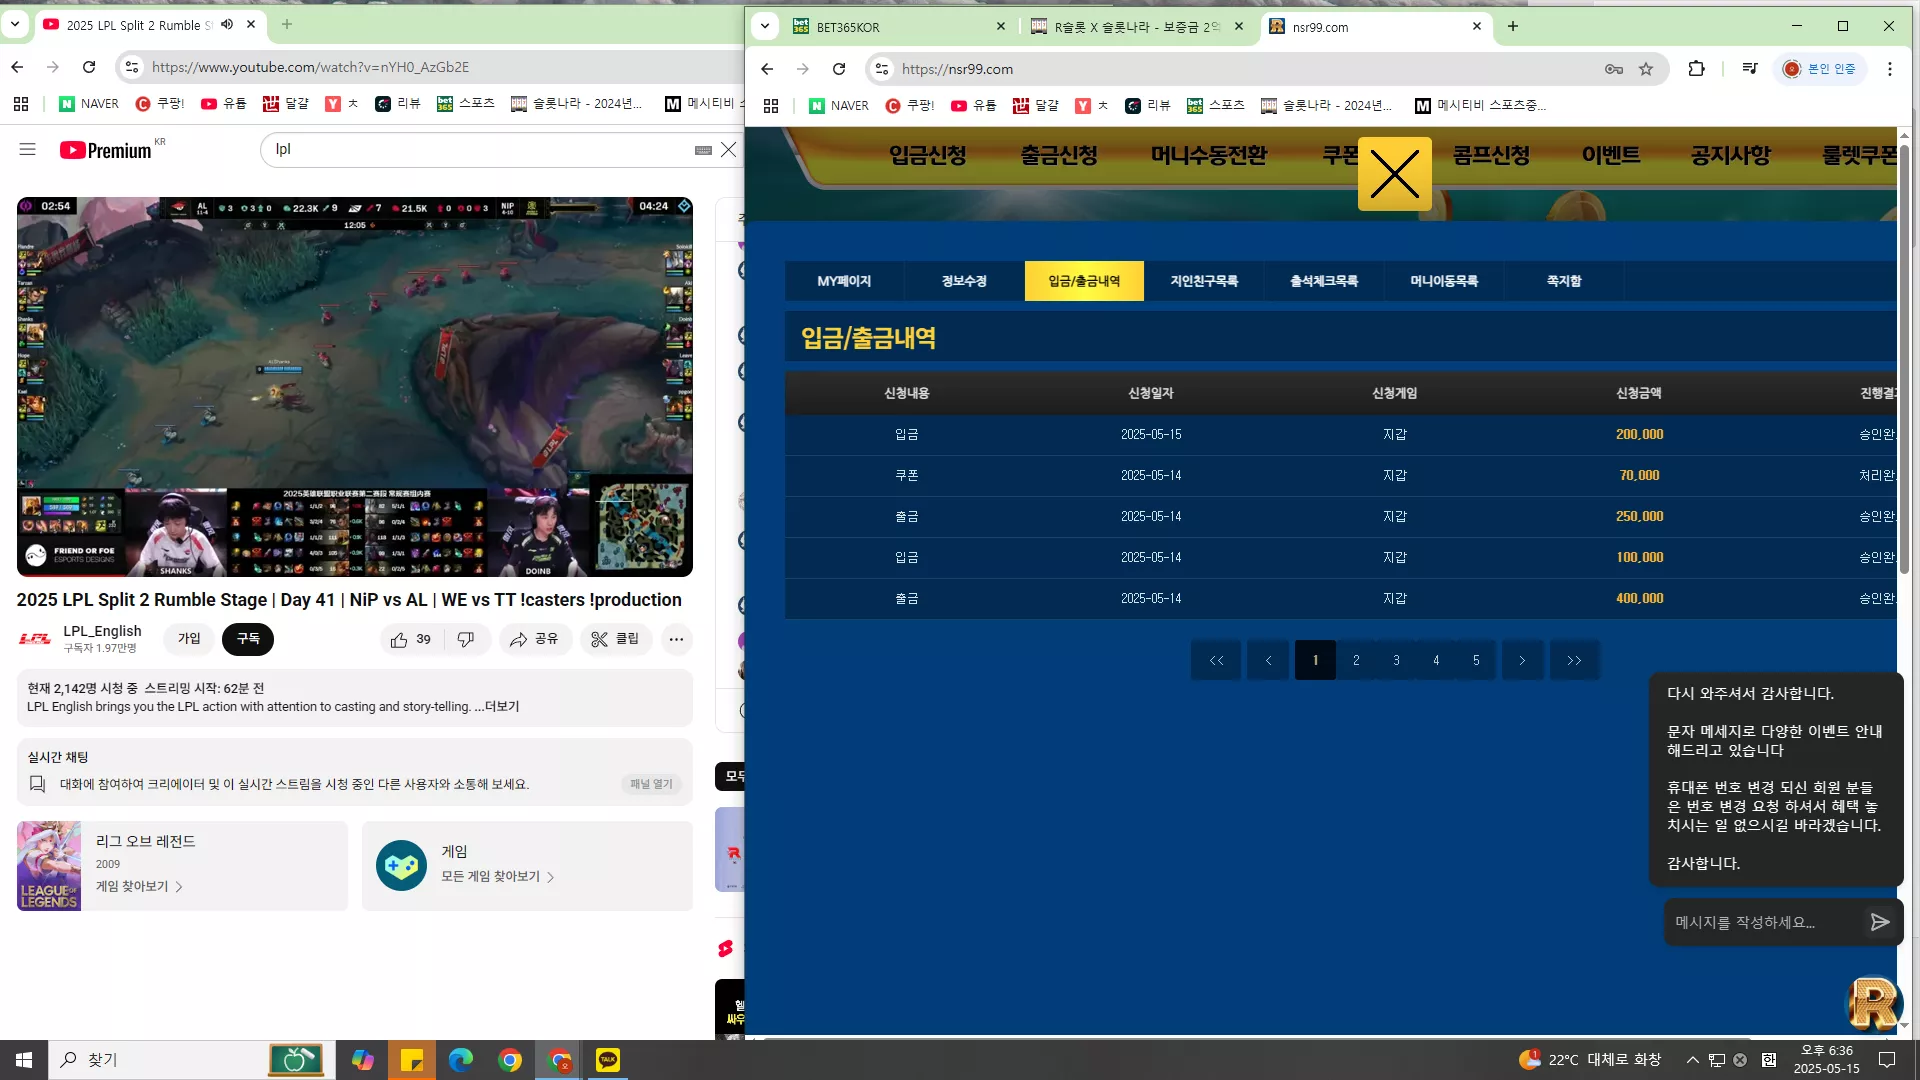
Task: Open the 공지사항 menu
Action: tap(1731, 155)
